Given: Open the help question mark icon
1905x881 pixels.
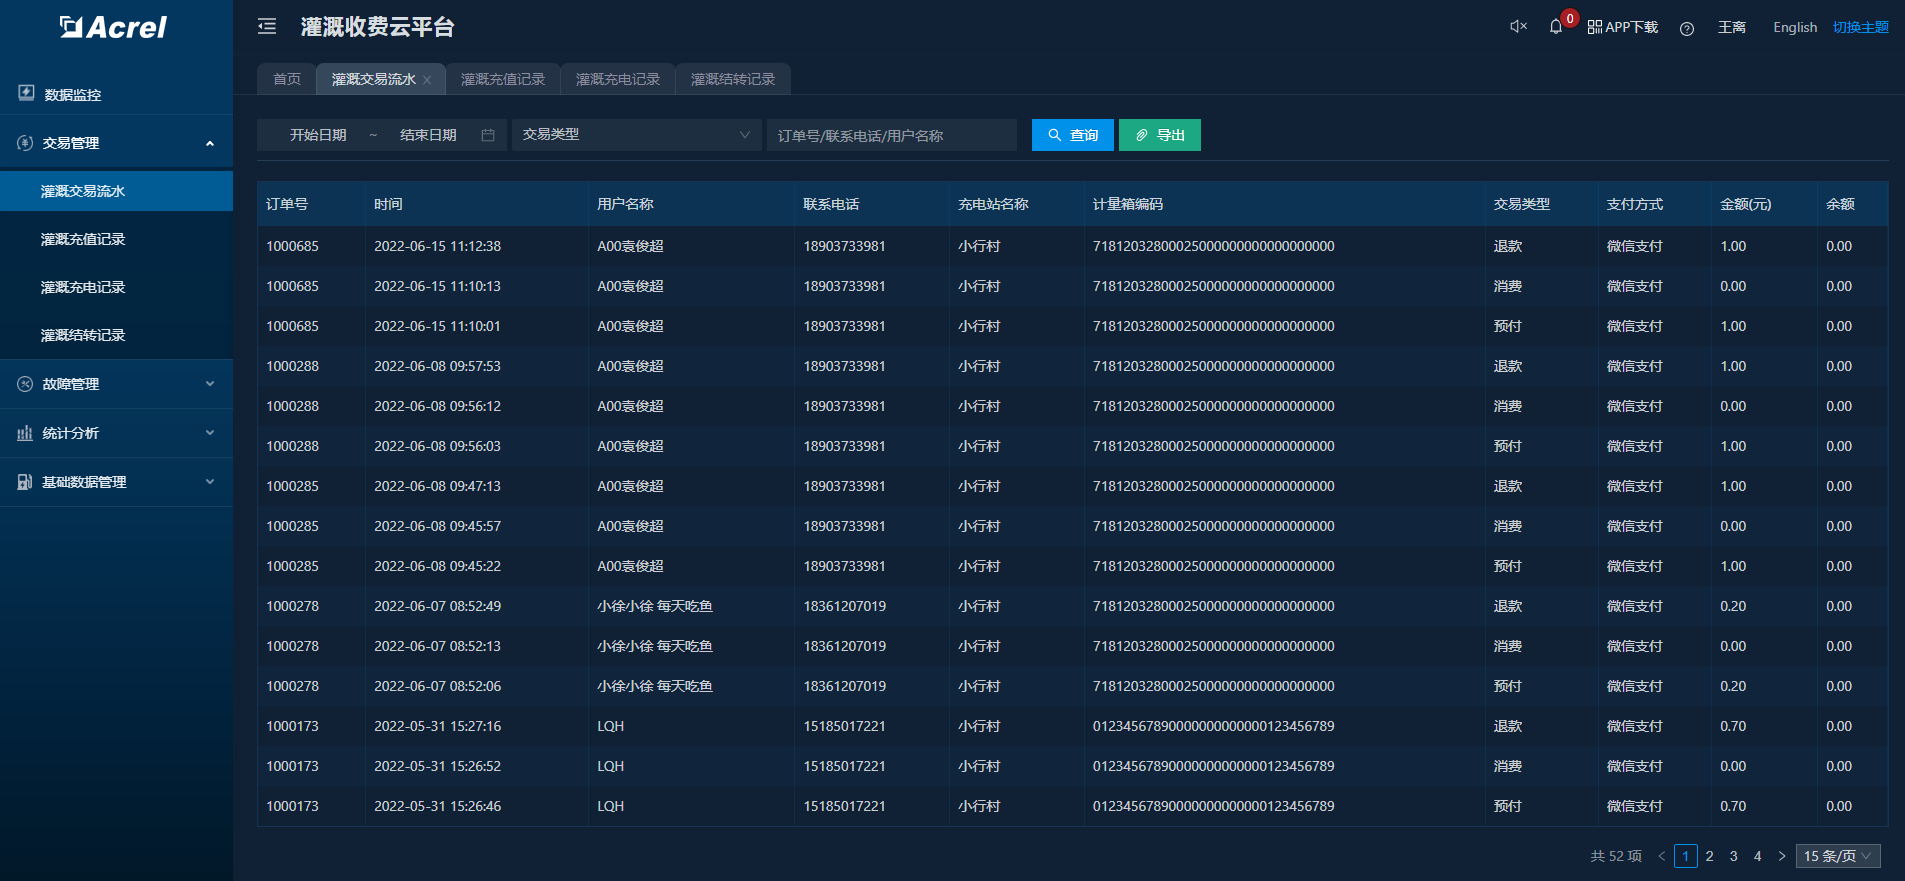Looking at the screenshot, I should pyautogui.click(x=1687, y=28).
